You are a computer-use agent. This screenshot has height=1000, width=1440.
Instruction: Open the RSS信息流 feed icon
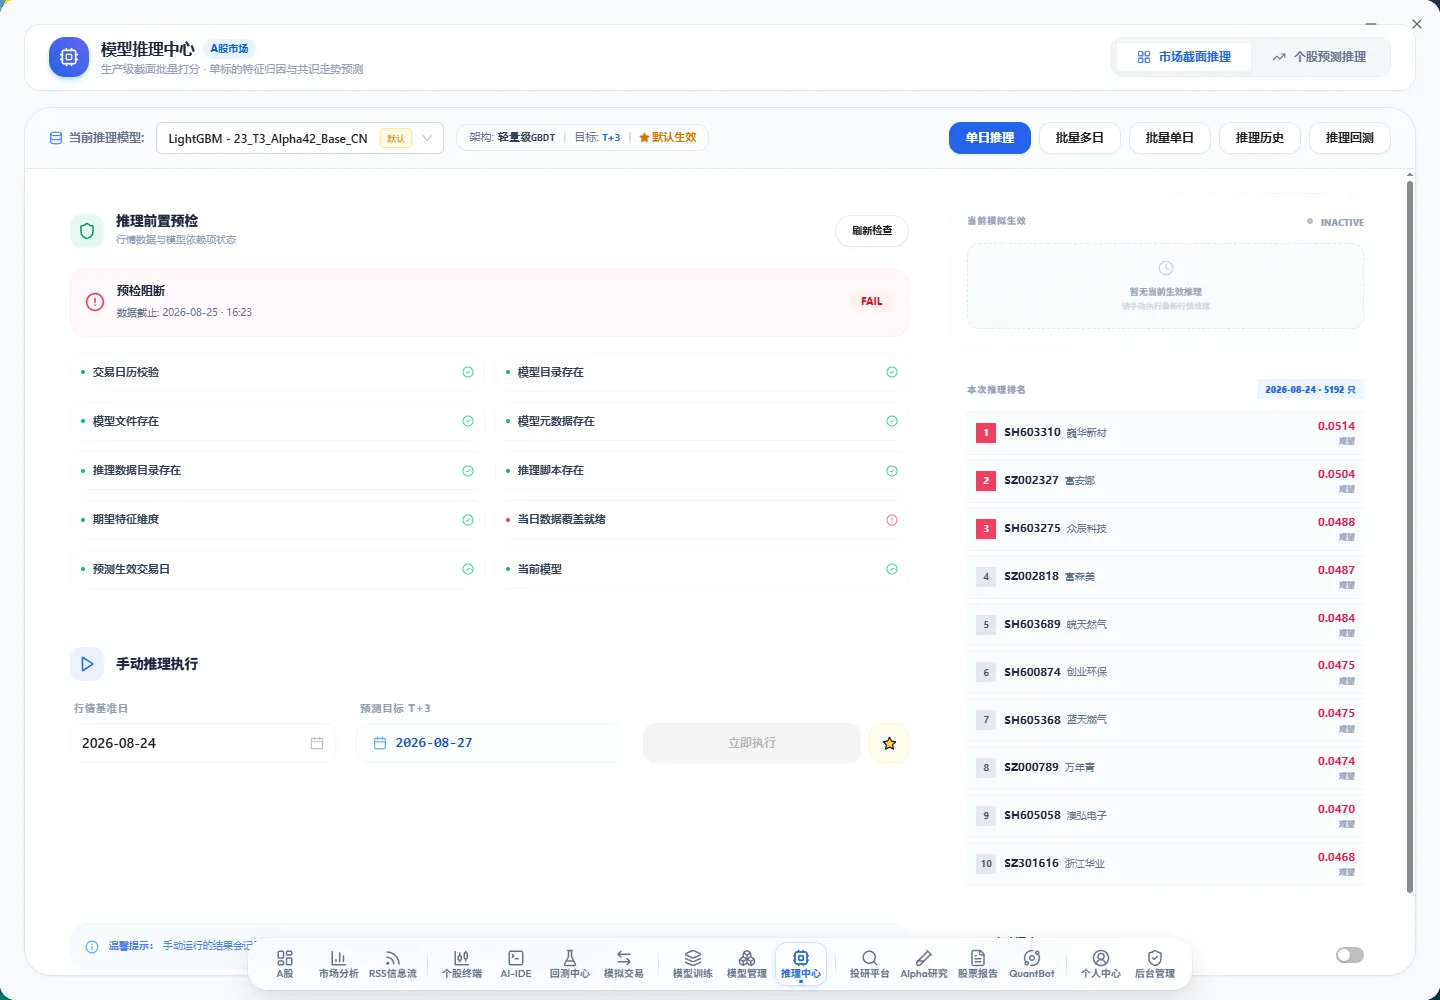(x=393, y=964)
